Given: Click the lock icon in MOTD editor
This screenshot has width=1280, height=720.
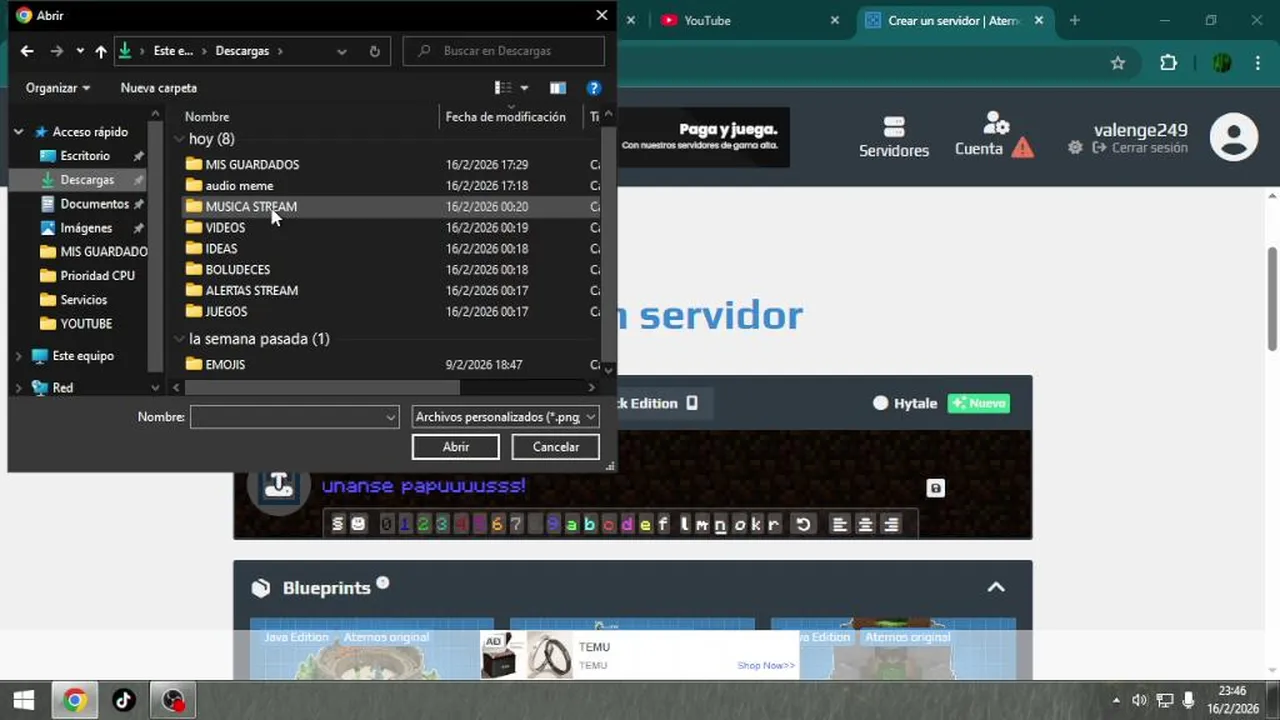Looking at the screenshot, I should point(935,488).
